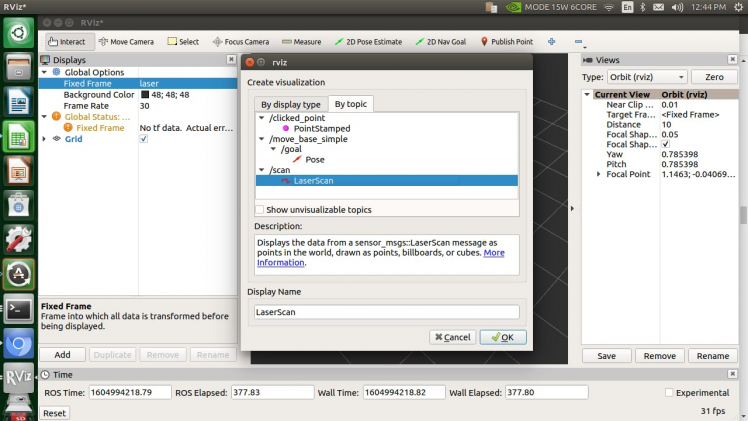Image resolution: width=748 pixels, height=421 pixels.
Task: Click the blue minus remove-tool icon
Action: tap(578, 42)
